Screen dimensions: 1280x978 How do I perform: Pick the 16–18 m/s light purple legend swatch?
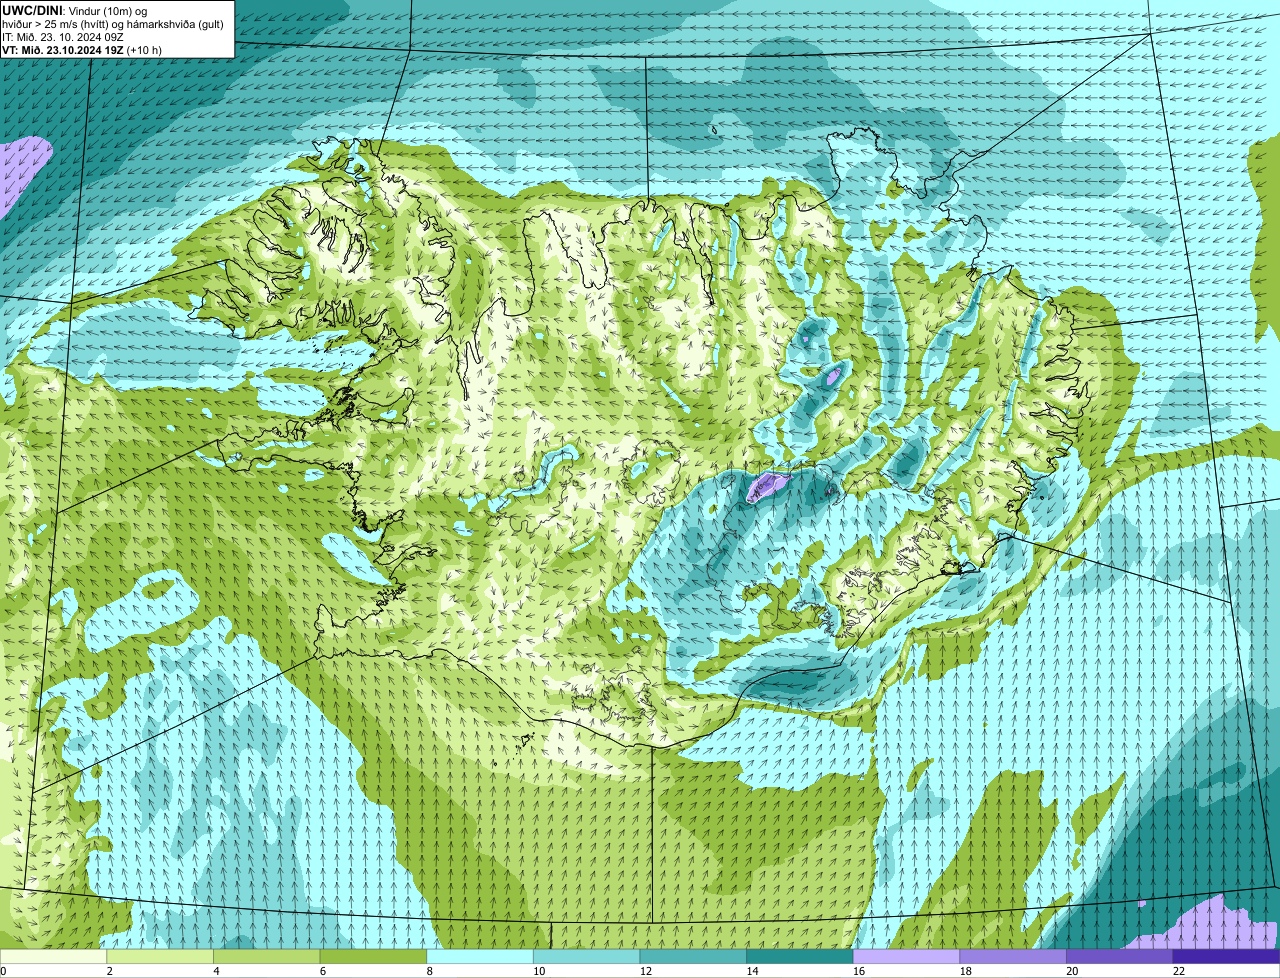click(907, 956)
